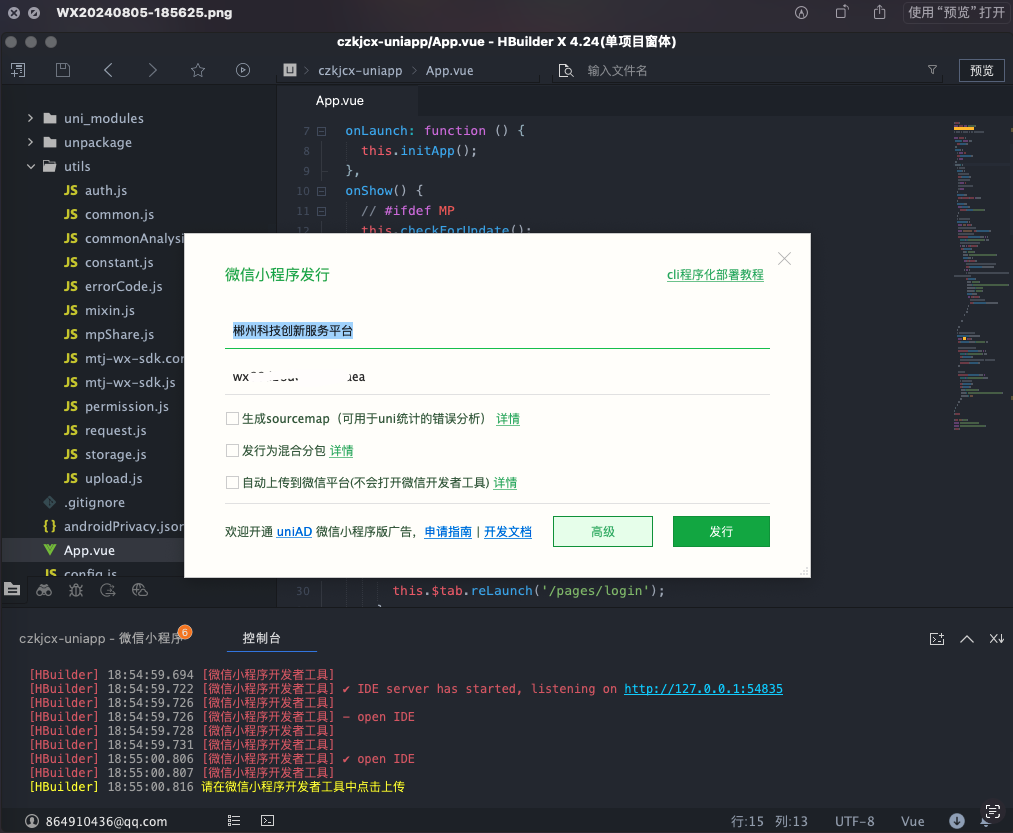Select .gitignore in the file tree

pos(94,502)
